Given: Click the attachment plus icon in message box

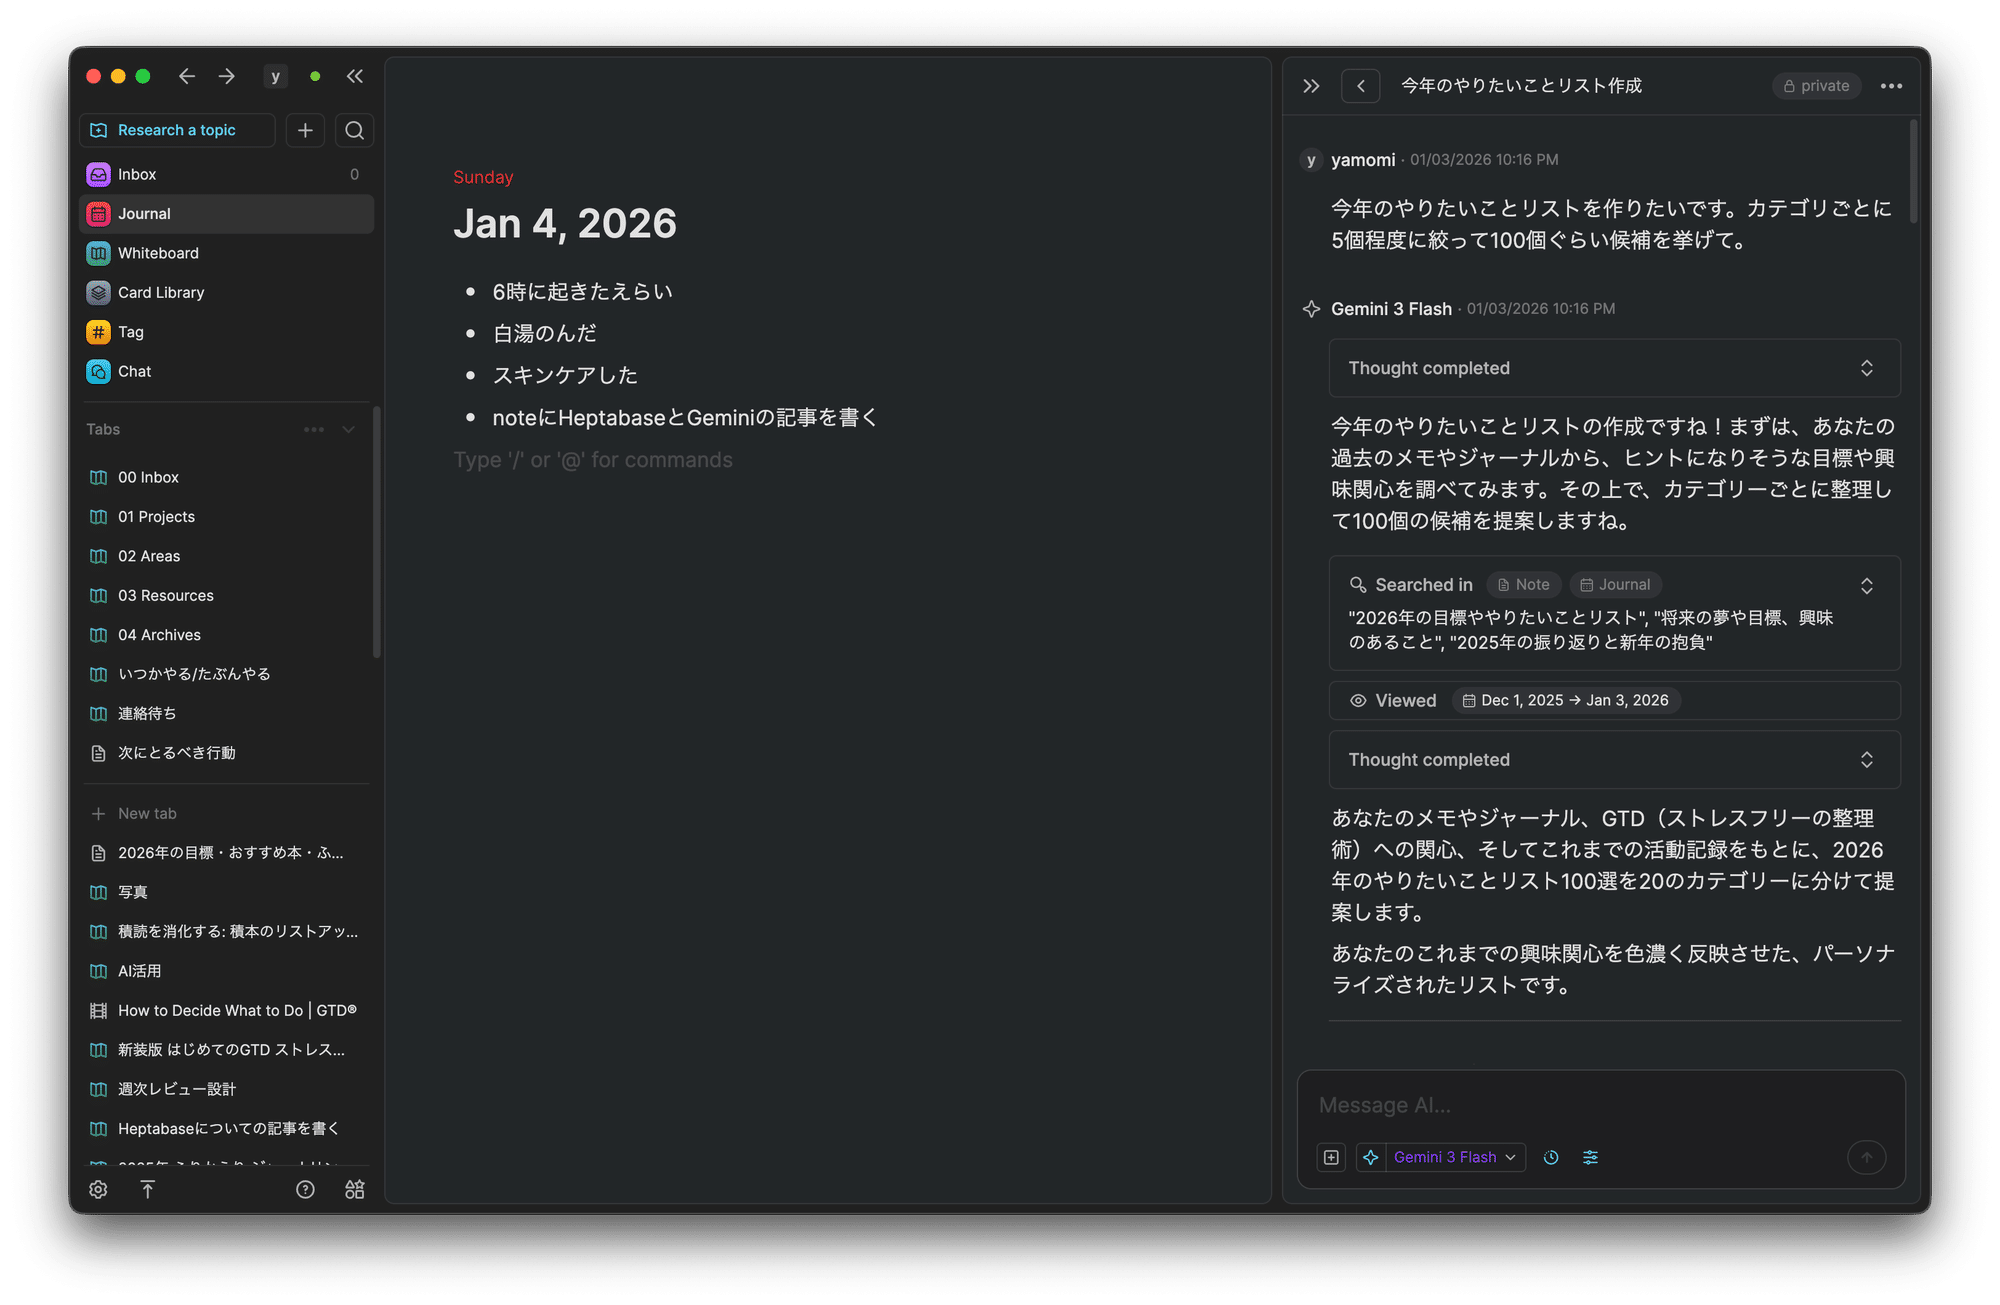Looking at the screenshot, I should point(1331,1157).
